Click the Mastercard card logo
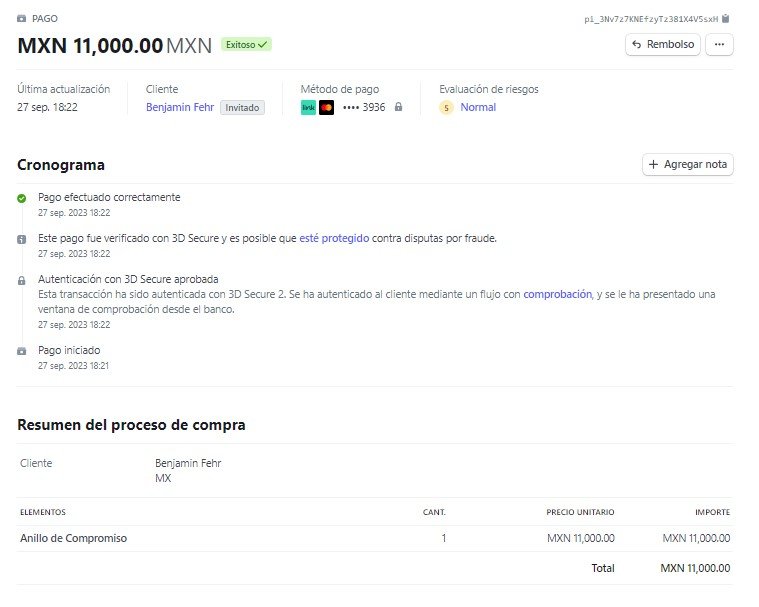The image size is (759, 607). [326, 107]
